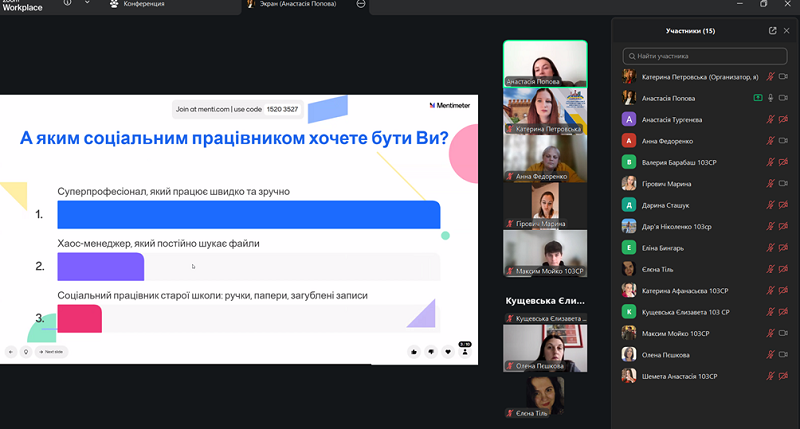
Task: Click the blue Суперпрофесіонал result bar
Action: coord(248,214)
